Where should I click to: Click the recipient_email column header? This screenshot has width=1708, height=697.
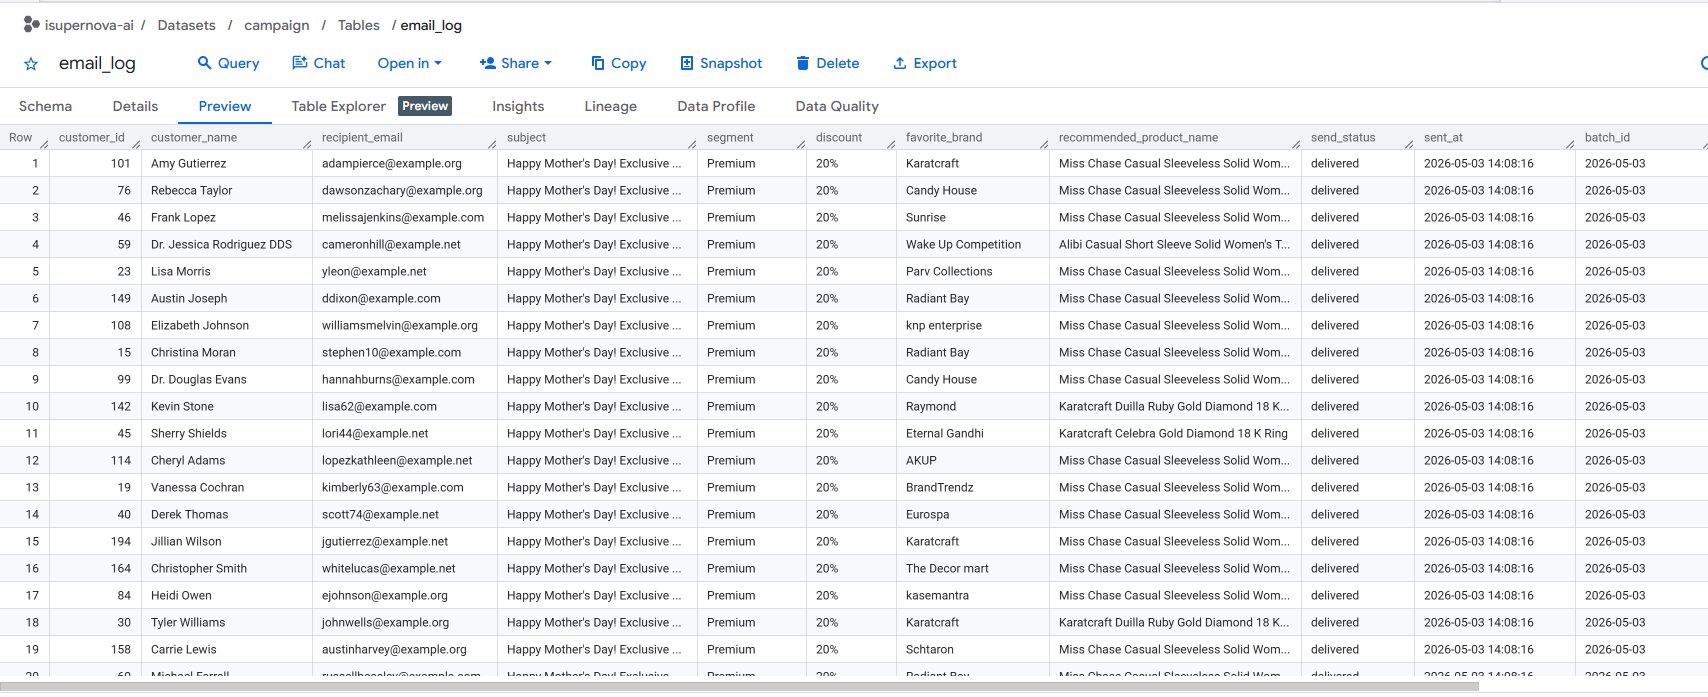362,137
